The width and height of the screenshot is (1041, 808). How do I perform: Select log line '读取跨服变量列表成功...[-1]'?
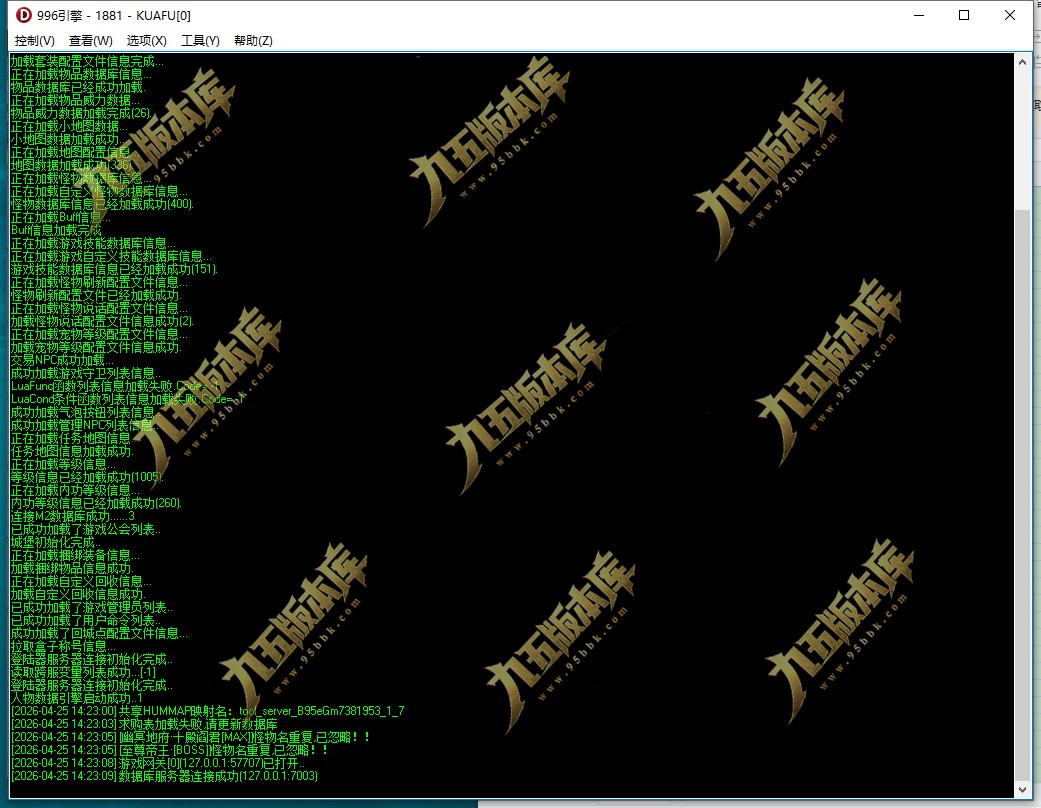click(83, 673)
